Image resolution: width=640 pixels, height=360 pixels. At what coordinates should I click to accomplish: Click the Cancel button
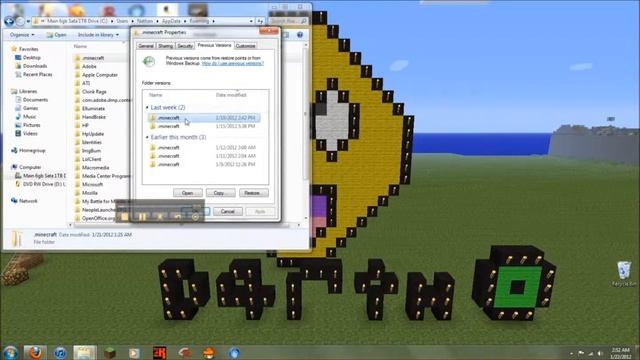[227, 211]
